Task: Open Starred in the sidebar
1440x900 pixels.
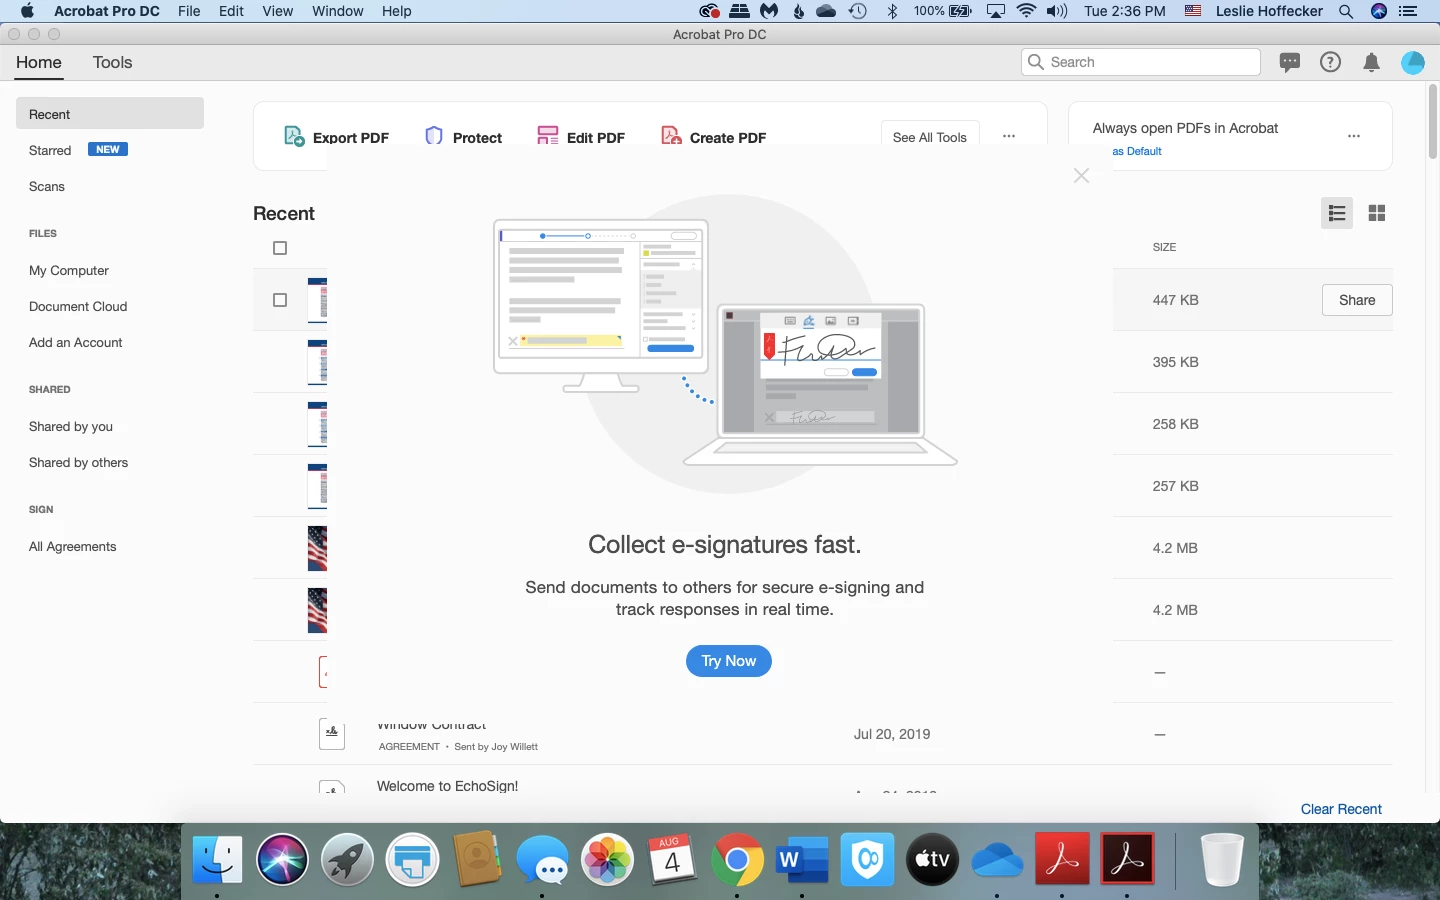Action: coord(50,150)
